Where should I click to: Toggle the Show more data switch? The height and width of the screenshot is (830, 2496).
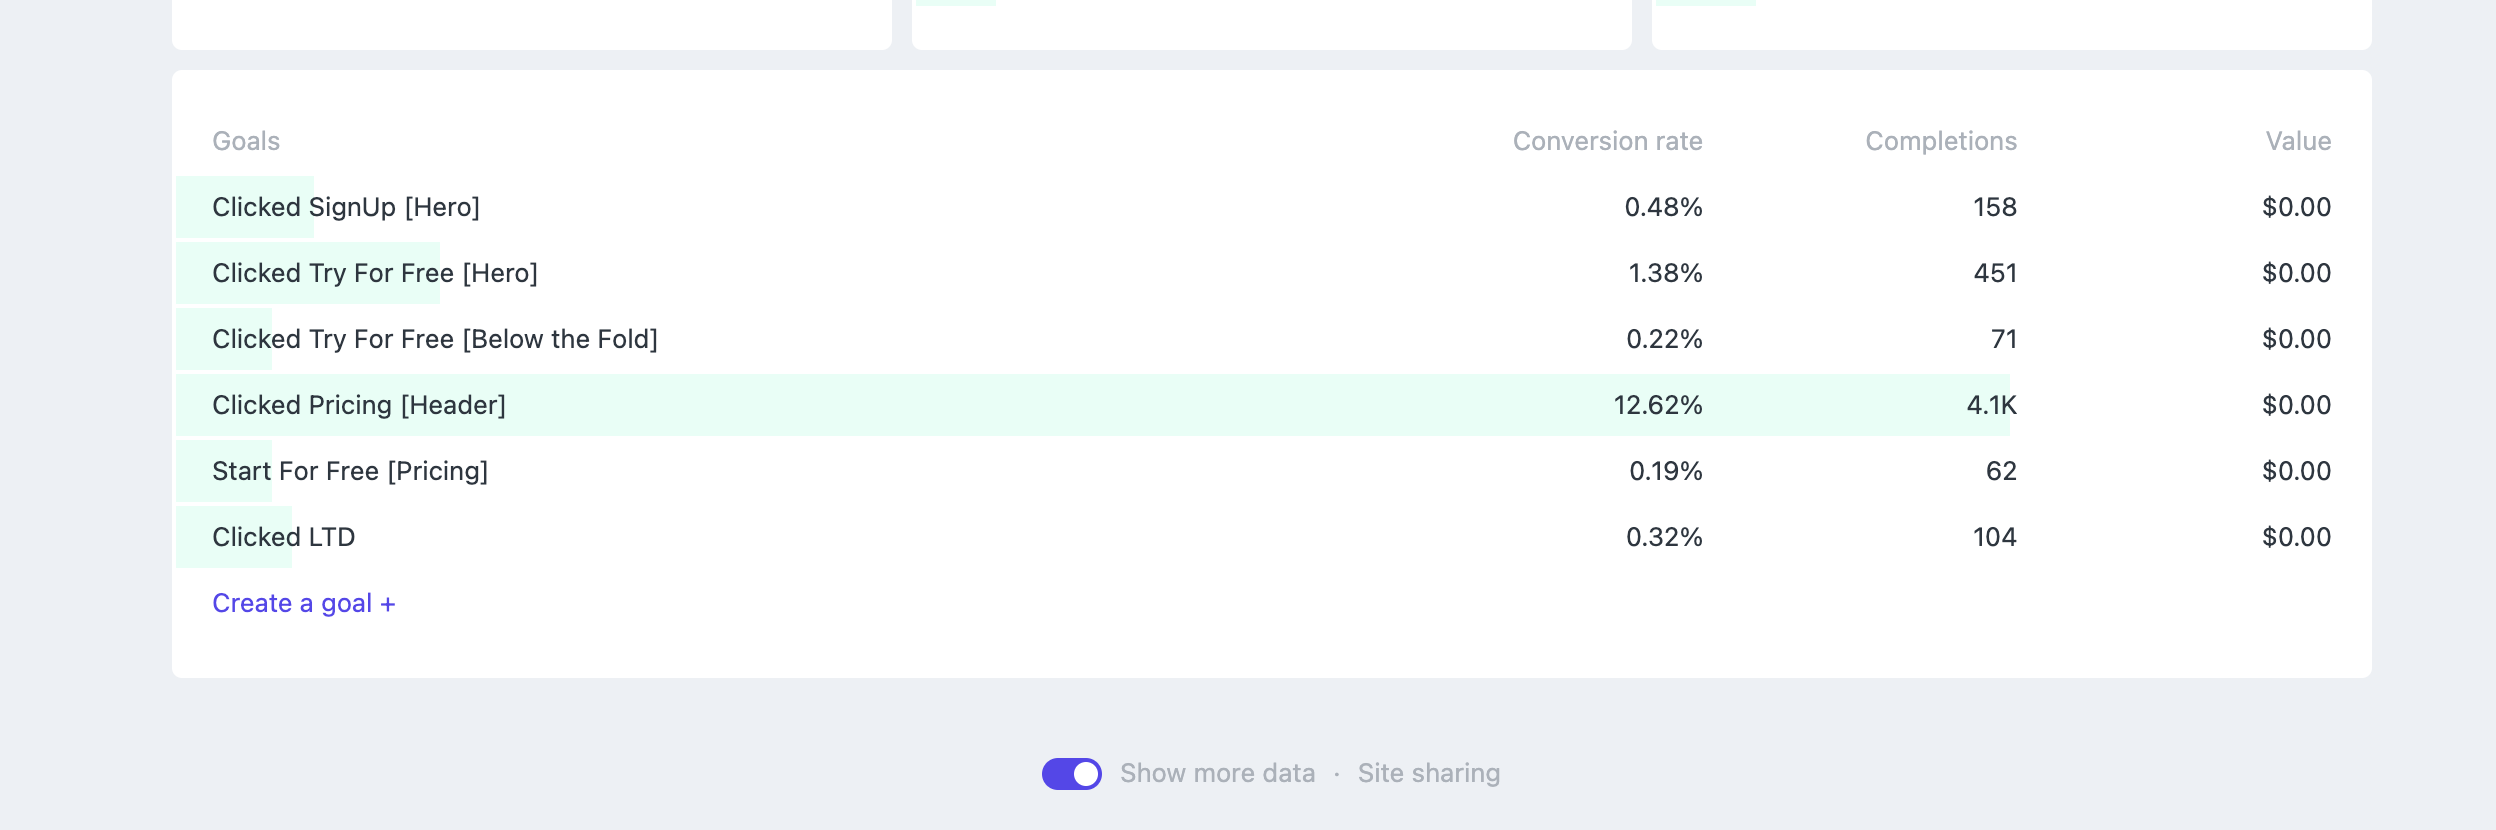tap(1071, 773)
